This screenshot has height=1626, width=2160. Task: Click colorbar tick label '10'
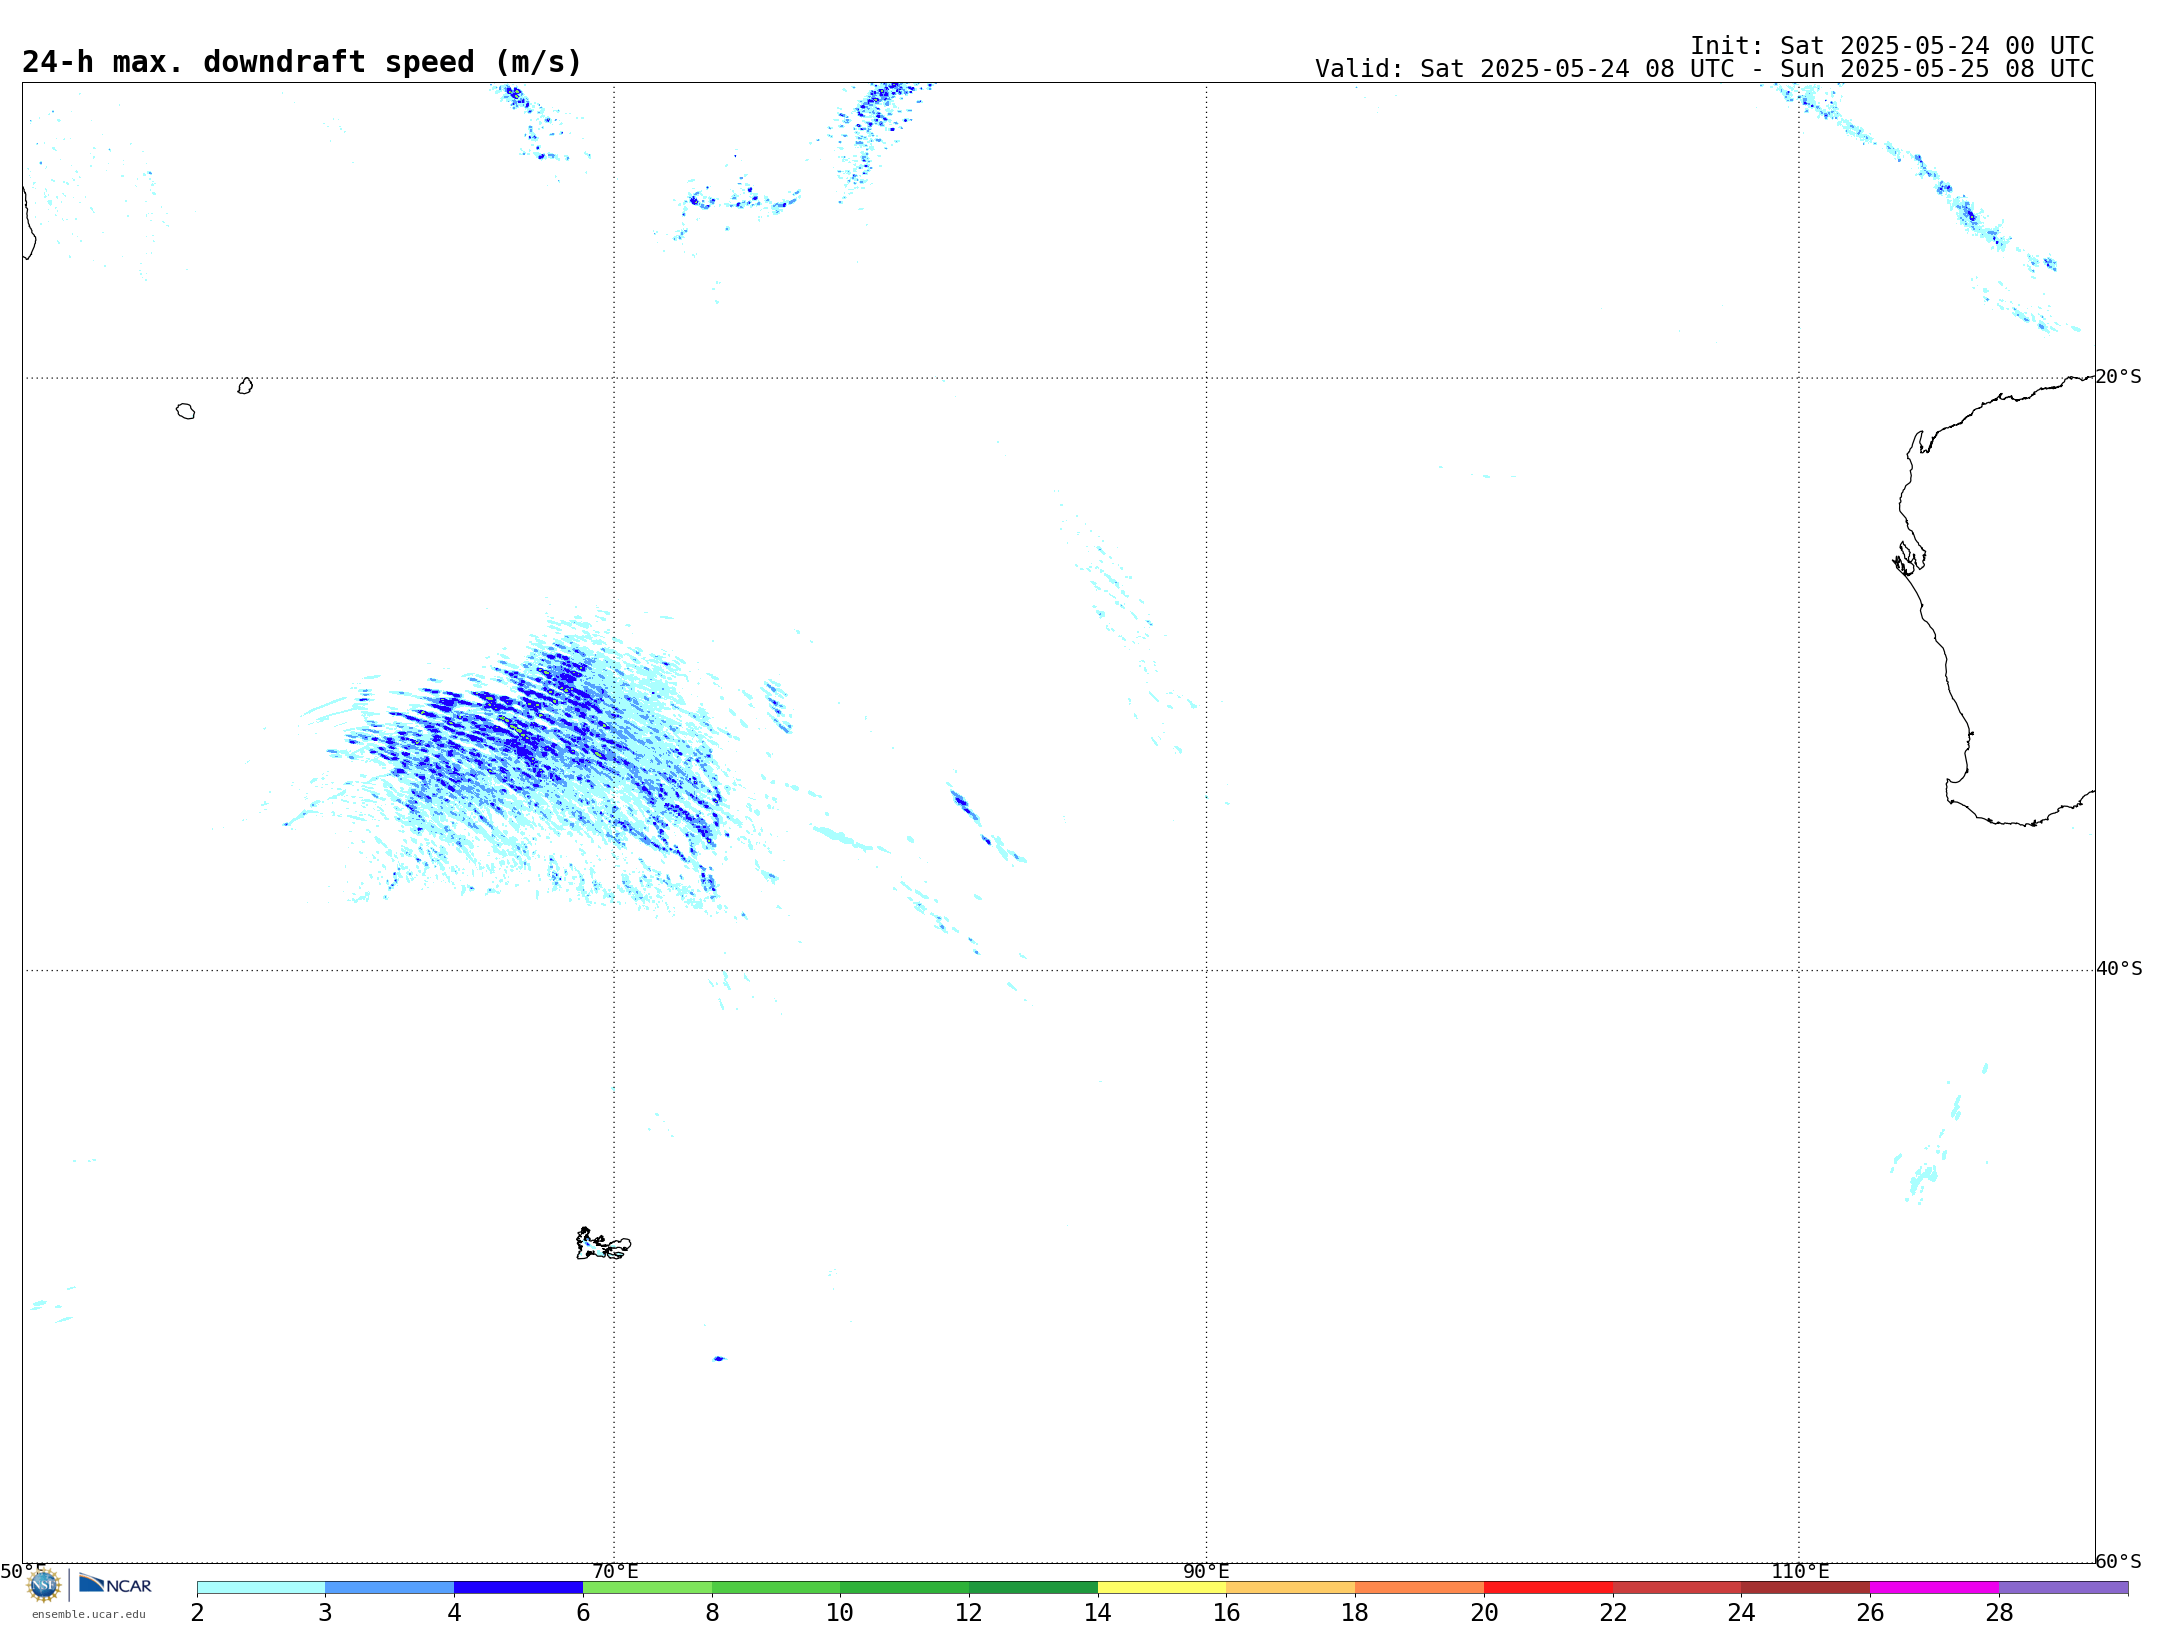pos(840,1613)
